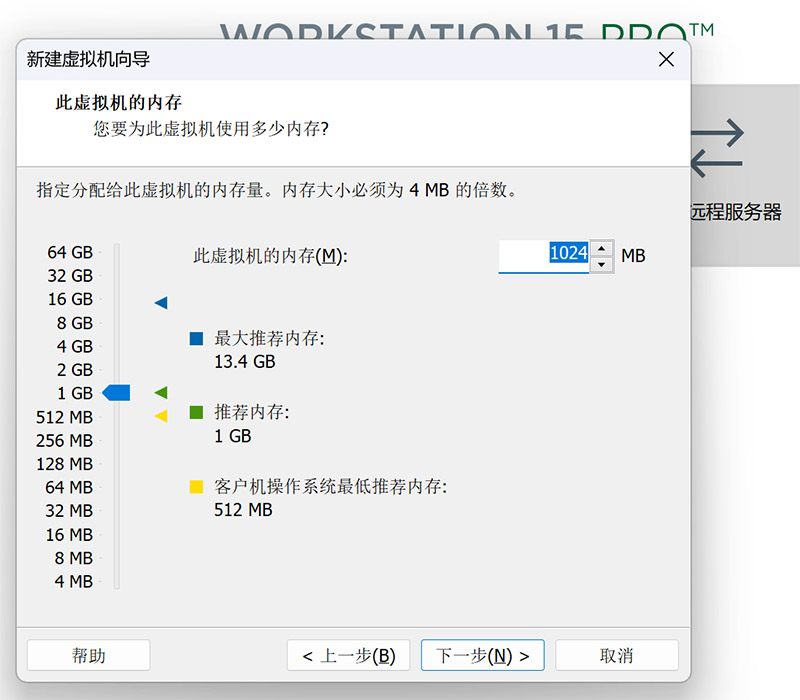Cancel the wizard with 取消
The width and height of the screenshot is (800, 700).
coord(617,655)
